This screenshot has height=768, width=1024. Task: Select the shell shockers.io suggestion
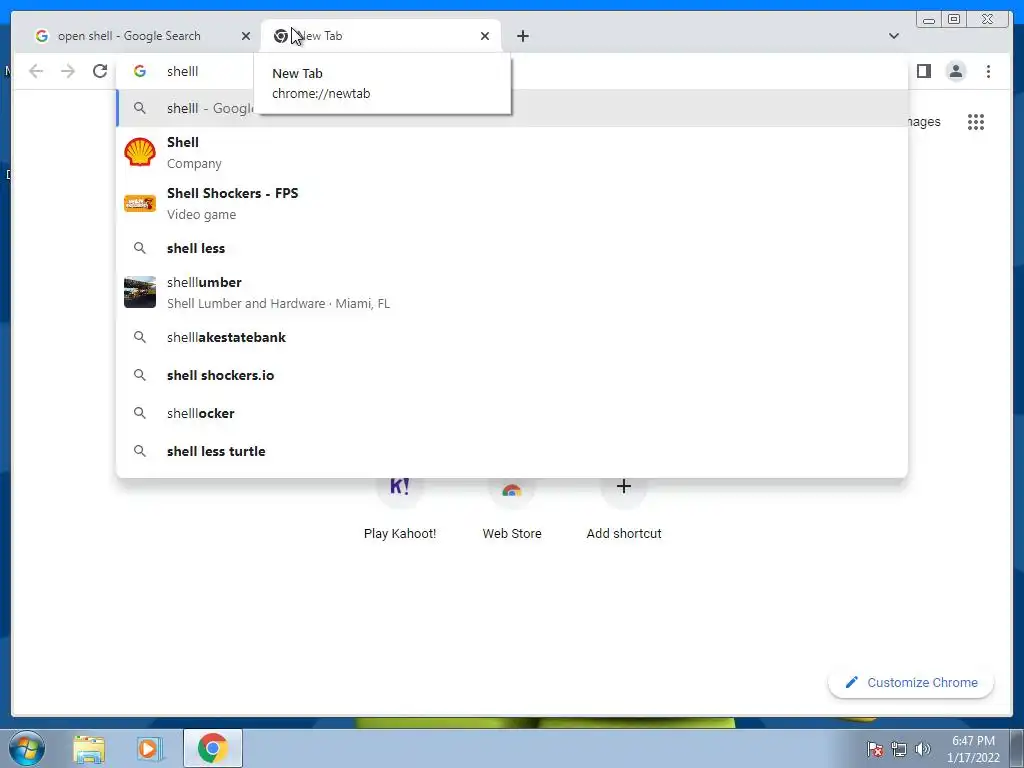(x=512, y=376)
